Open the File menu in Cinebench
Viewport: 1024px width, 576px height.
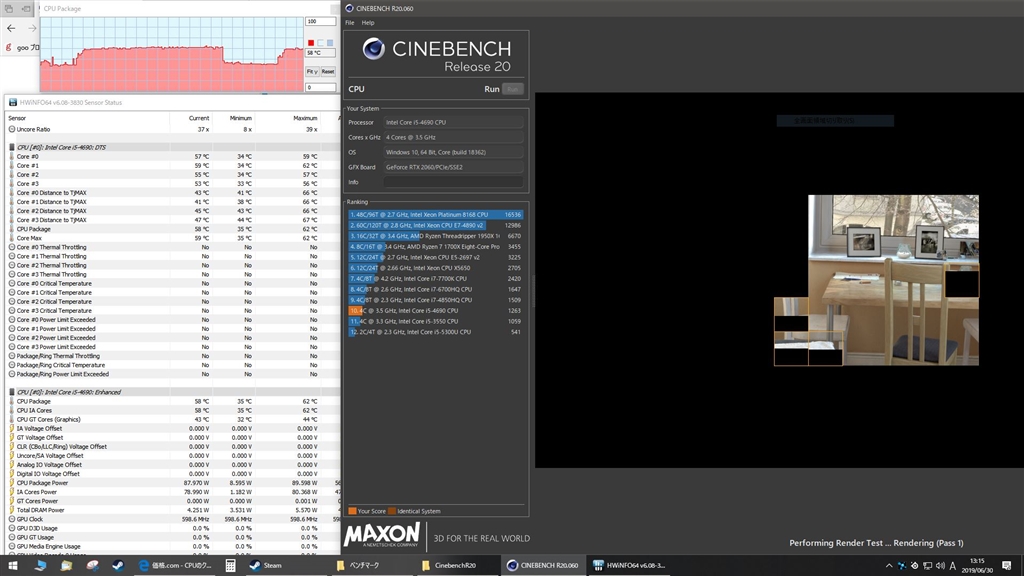click(350, 22)
